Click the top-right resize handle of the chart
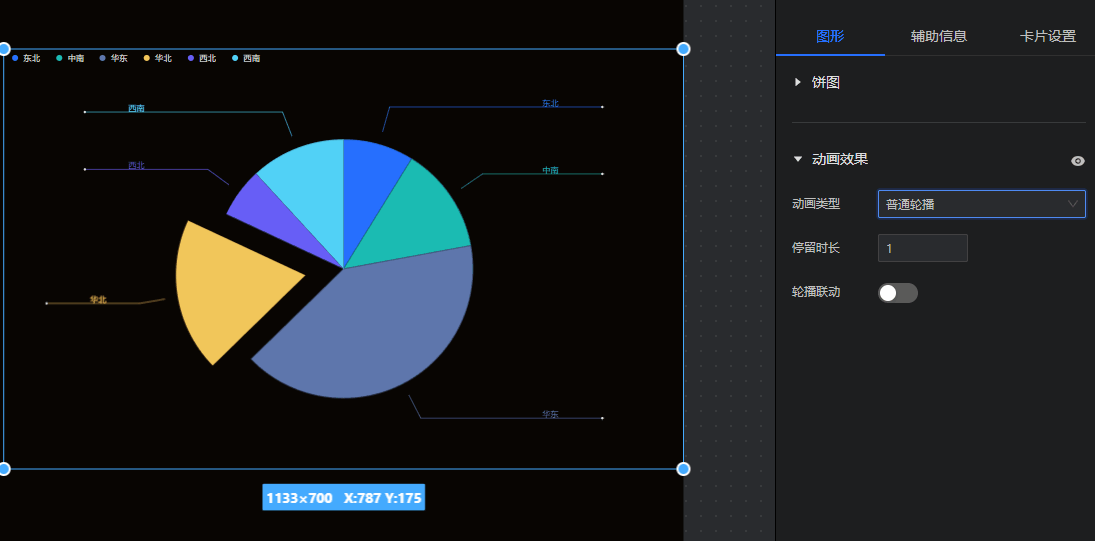Image resolution: width=1095 pixels, height=541 pixels. (x=683, y=49)
